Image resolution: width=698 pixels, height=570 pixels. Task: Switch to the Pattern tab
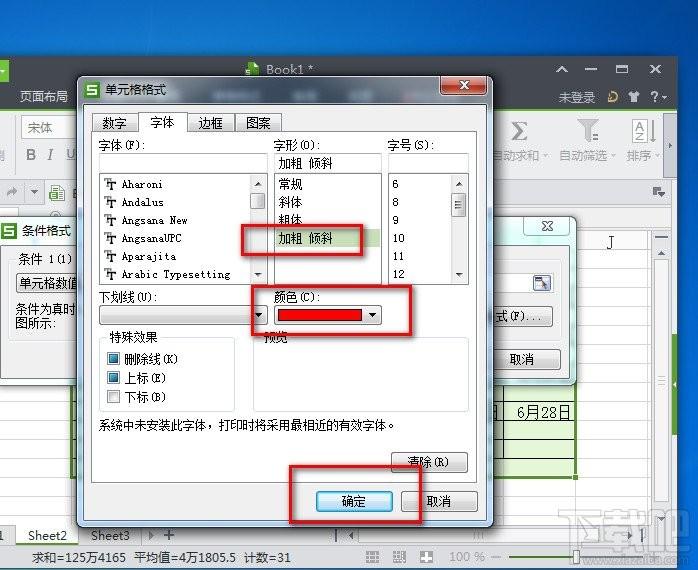pos(258,123)
